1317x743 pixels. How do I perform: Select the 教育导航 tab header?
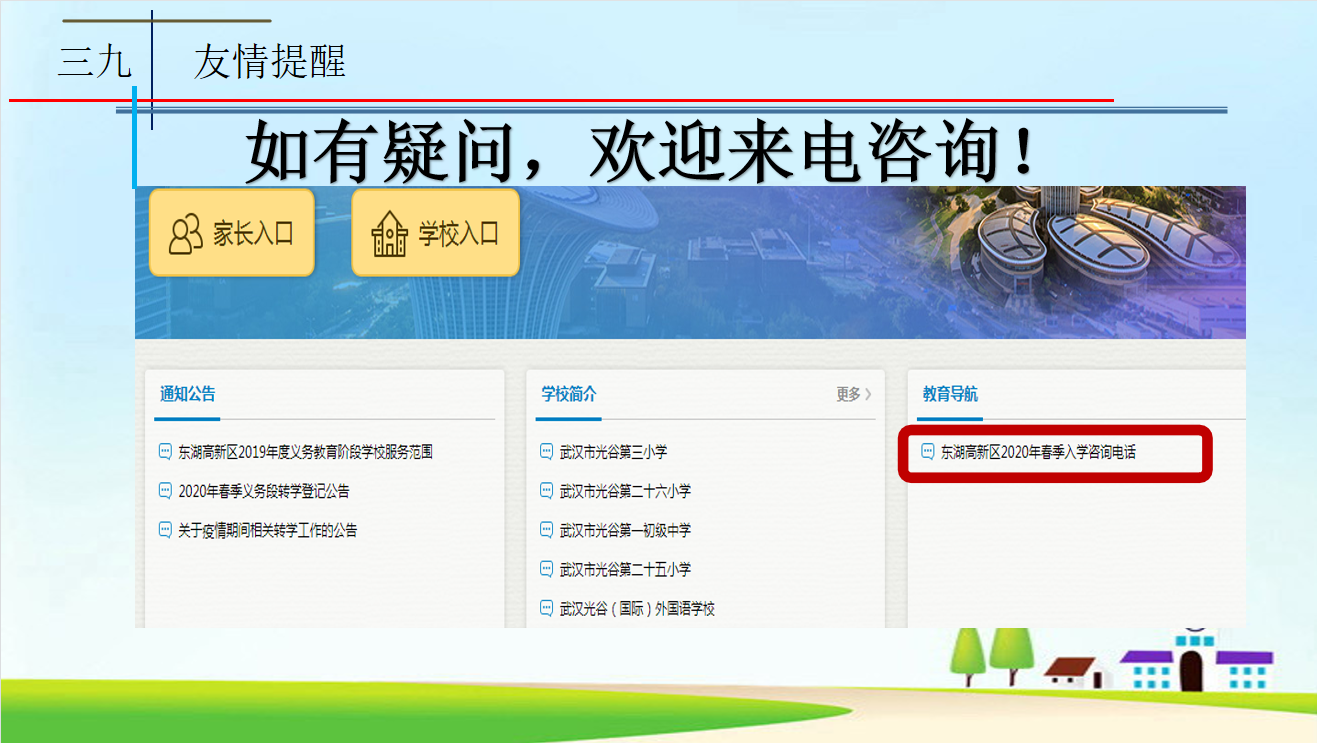click(950, 394)
